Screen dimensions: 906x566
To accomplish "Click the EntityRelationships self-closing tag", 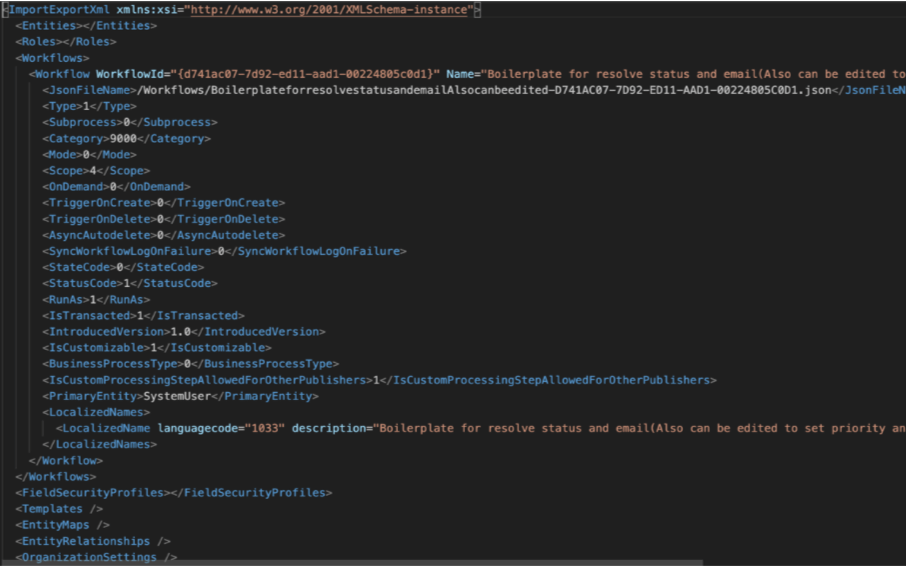I will point(93,541).
